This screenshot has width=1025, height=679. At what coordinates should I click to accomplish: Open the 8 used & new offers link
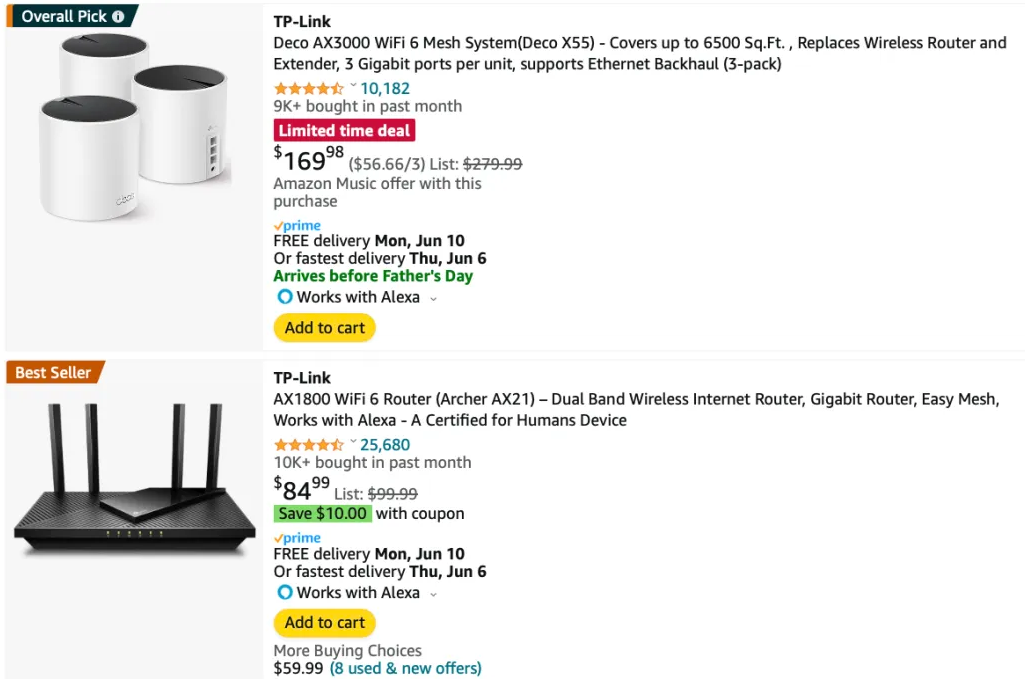pyautogui.click(x=405, y=668)
